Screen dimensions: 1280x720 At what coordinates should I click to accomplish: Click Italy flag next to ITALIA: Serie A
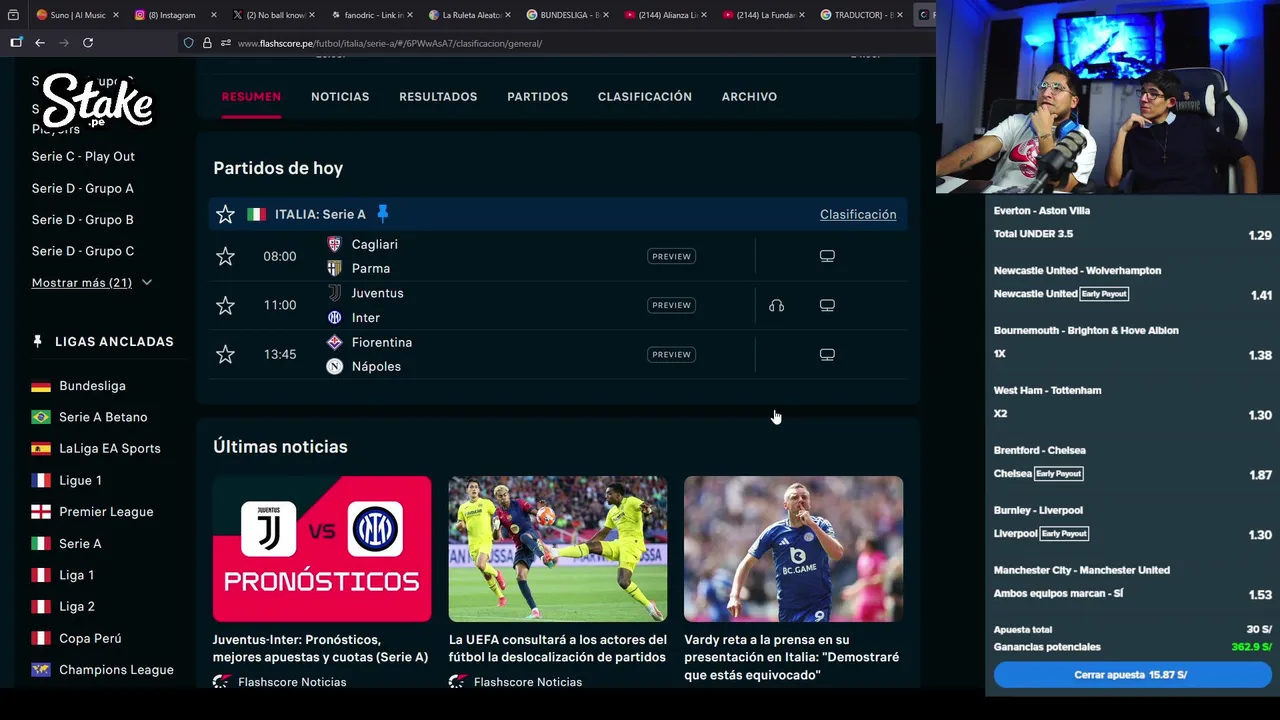pyautogui.click(x=257, y=214)
